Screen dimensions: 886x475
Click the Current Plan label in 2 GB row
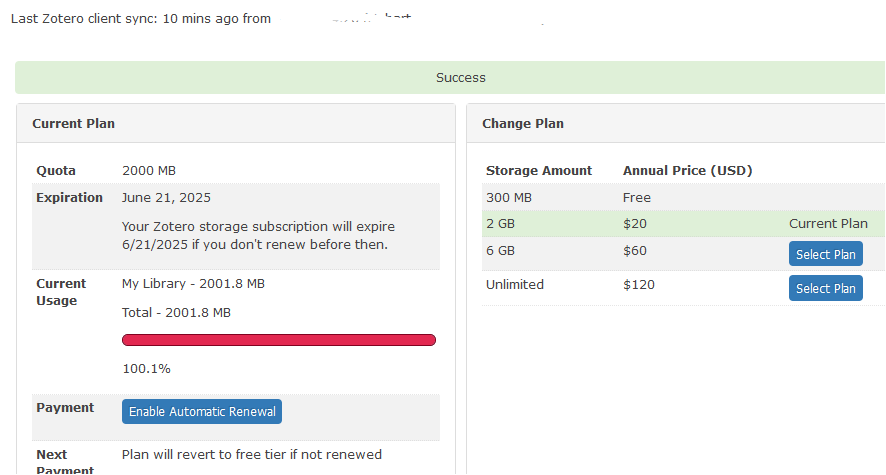tap(828, 224)
